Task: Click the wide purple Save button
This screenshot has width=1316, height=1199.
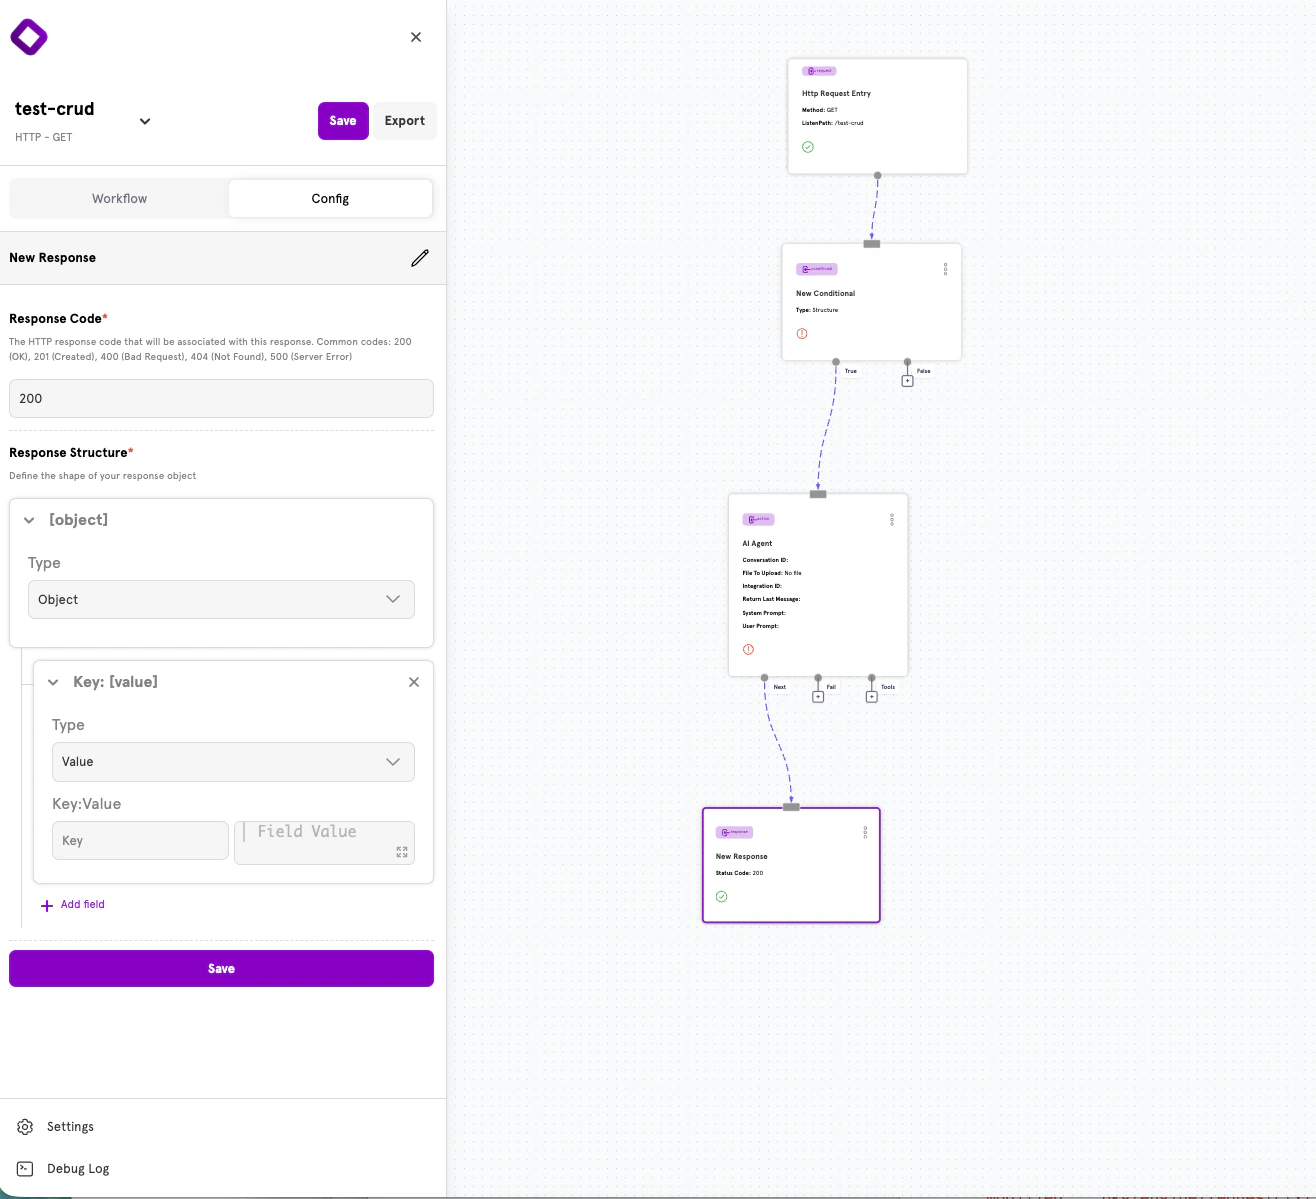Action: click(x=221, y=968)
